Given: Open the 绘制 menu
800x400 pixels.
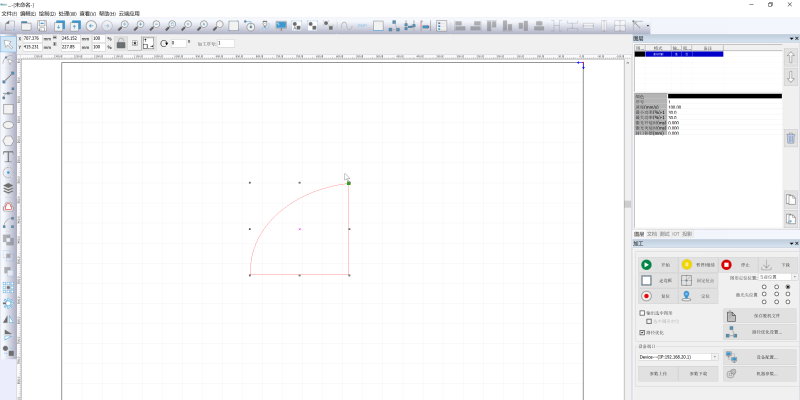Looking at the screenshot, I should point(47,14).
